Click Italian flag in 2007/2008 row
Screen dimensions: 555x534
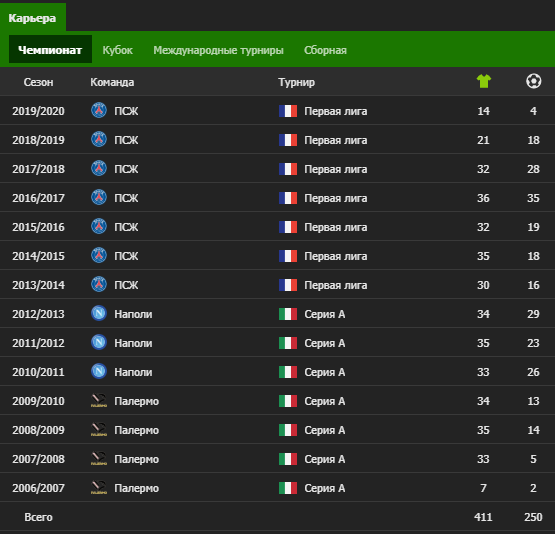coord(288,459)
